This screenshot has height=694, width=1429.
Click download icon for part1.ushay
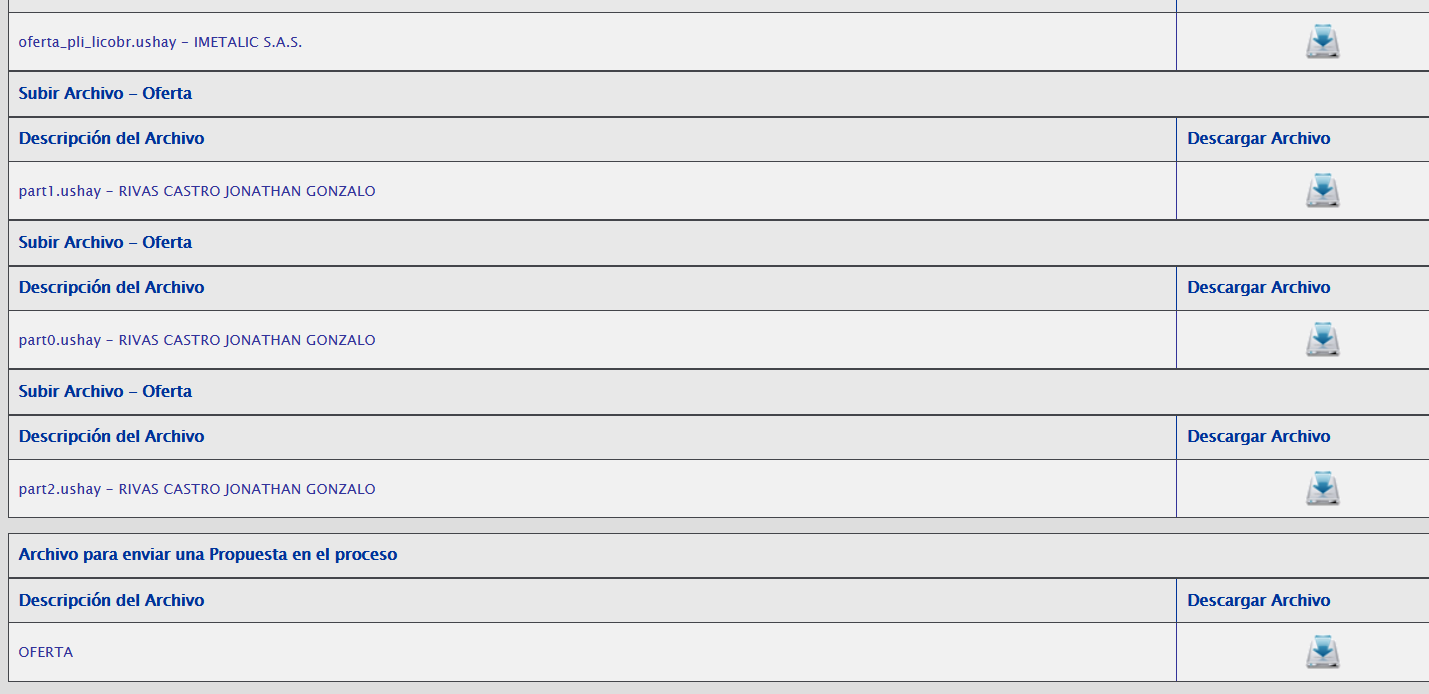[1322, 190]
